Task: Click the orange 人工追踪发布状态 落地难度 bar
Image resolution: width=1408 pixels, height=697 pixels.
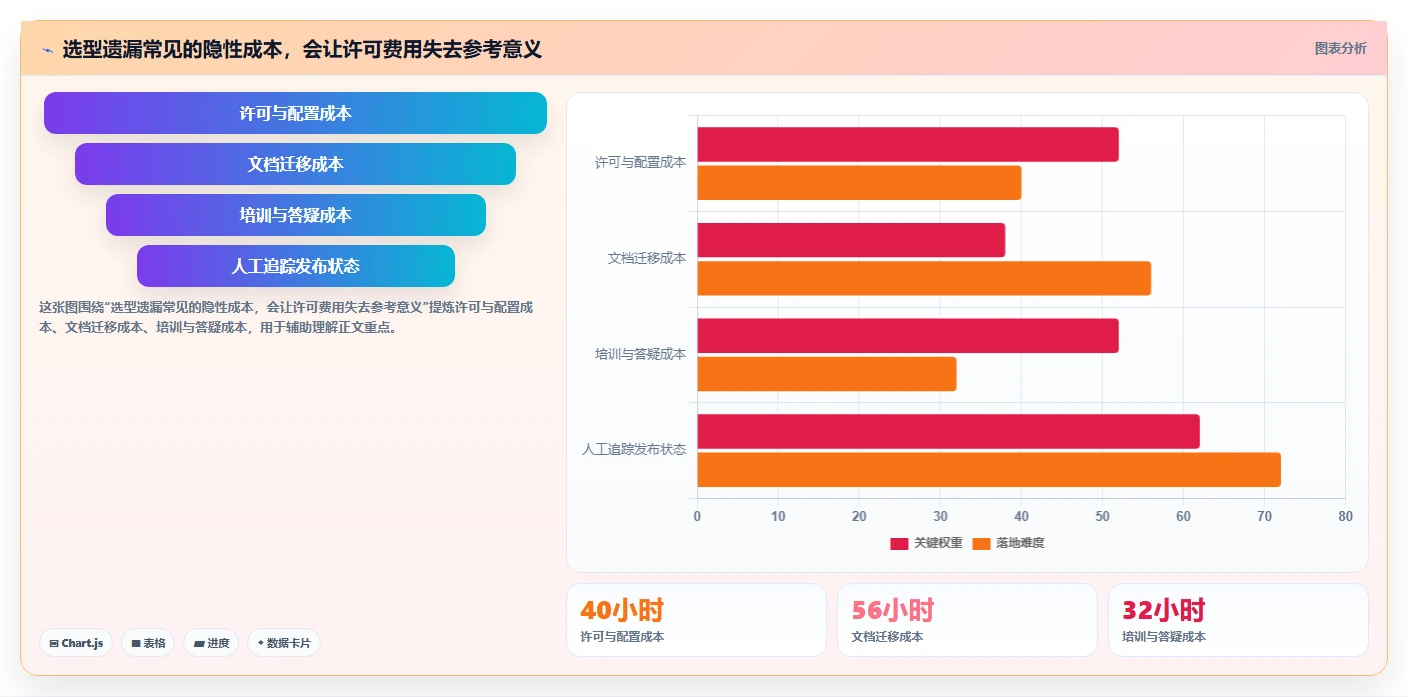Action: tap(989, 470)
